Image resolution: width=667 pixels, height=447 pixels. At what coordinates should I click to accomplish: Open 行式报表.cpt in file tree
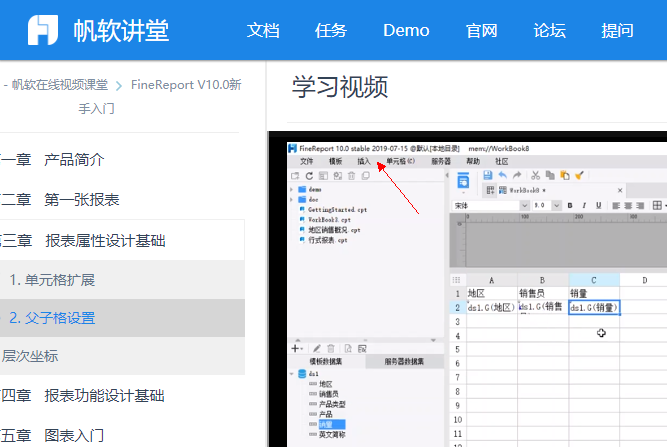tap(328, 240)
